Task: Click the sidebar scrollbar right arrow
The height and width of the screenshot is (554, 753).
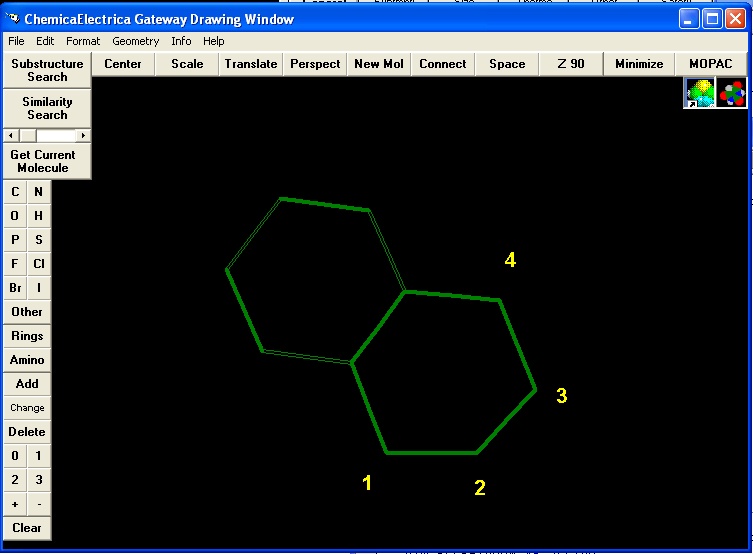Action: click(84, 136)
